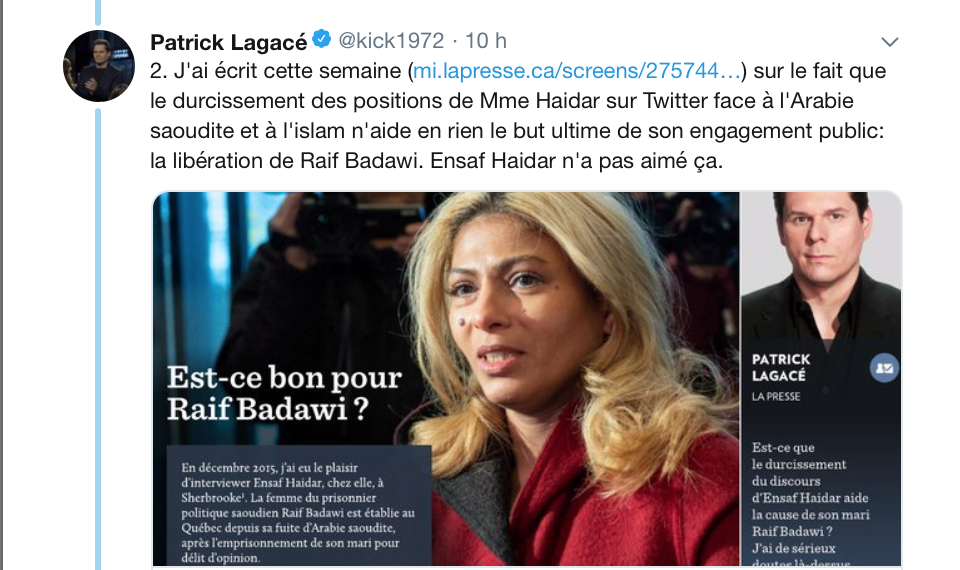The height and width of the screenshot is (570, 960).
Task: Click the PATRICK LAGACÉ byline in the sidebar
Action: pyautogui.click(x=781, y=367)
